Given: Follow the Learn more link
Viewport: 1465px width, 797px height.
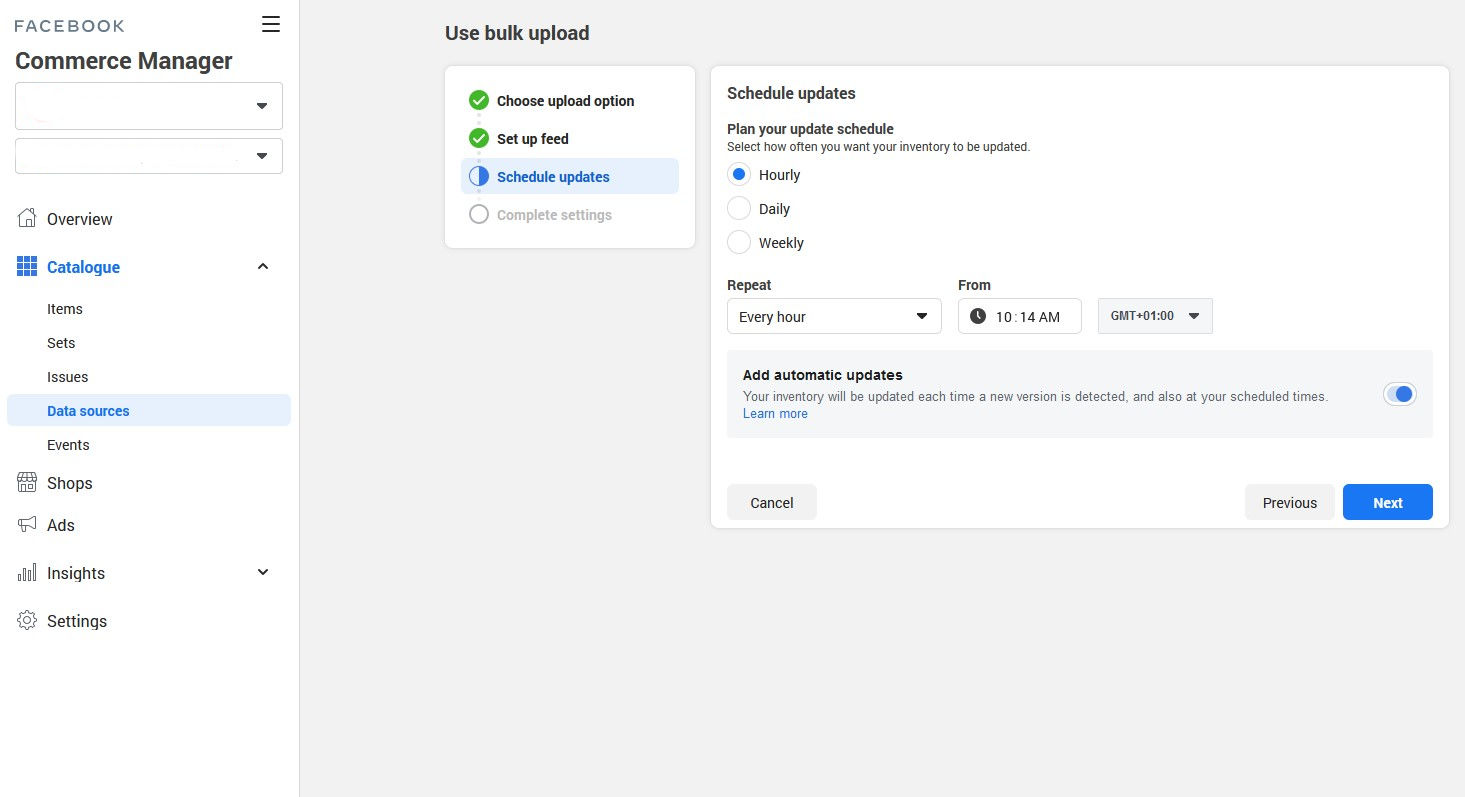Looking at the screenshot, I should coord(775,413).
